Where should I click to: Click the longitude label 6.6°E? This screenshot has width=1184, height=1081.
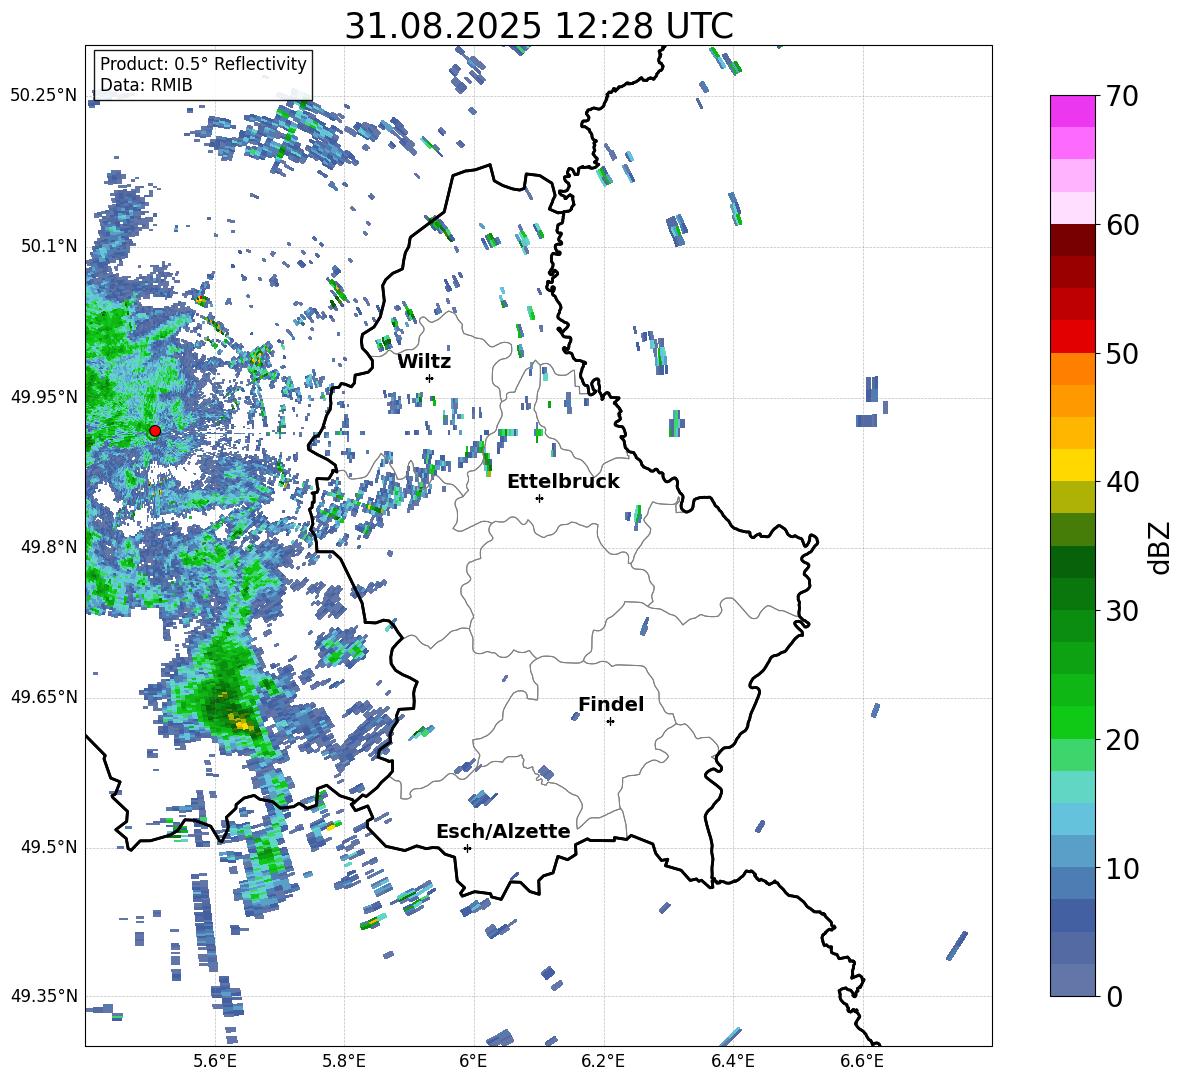click(862, 1061)
